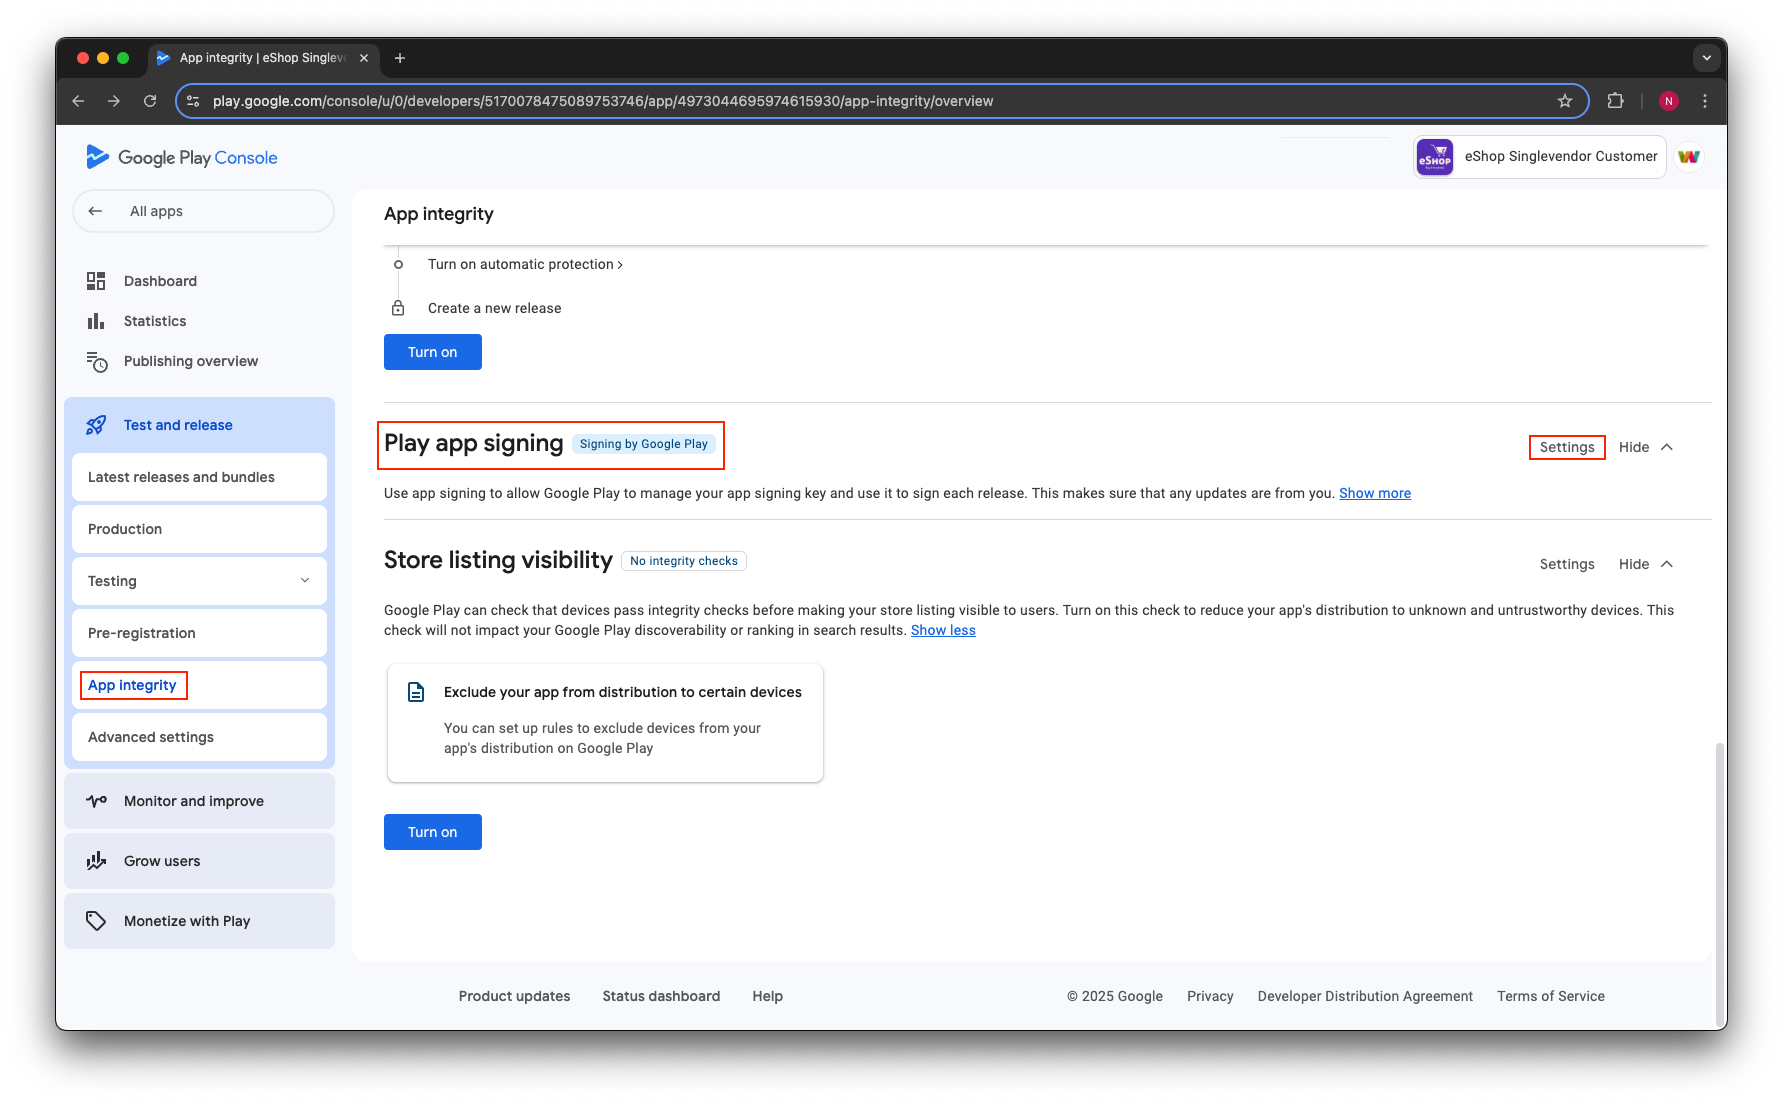Click the Show more link
Image resolution: width=1783 pixels, height=1104 pixels.
pos(1375,493)
